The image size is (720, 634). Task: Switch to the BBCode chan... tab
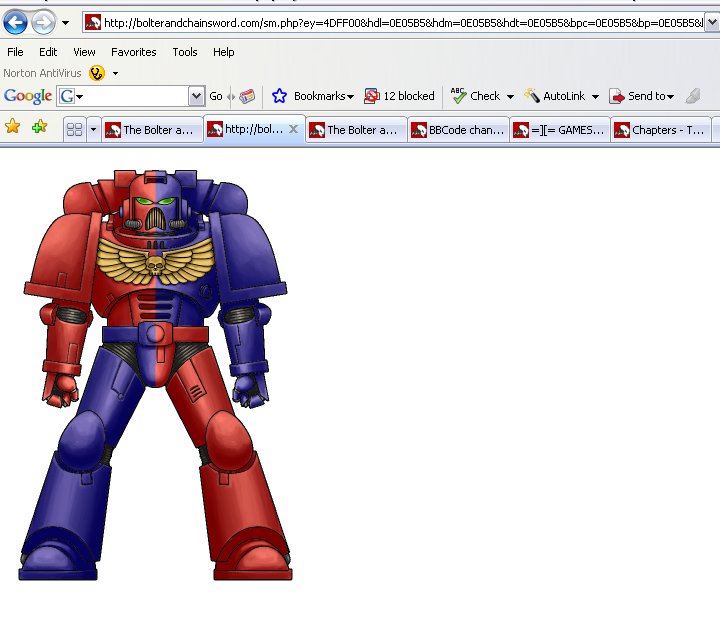click(458, 130)
